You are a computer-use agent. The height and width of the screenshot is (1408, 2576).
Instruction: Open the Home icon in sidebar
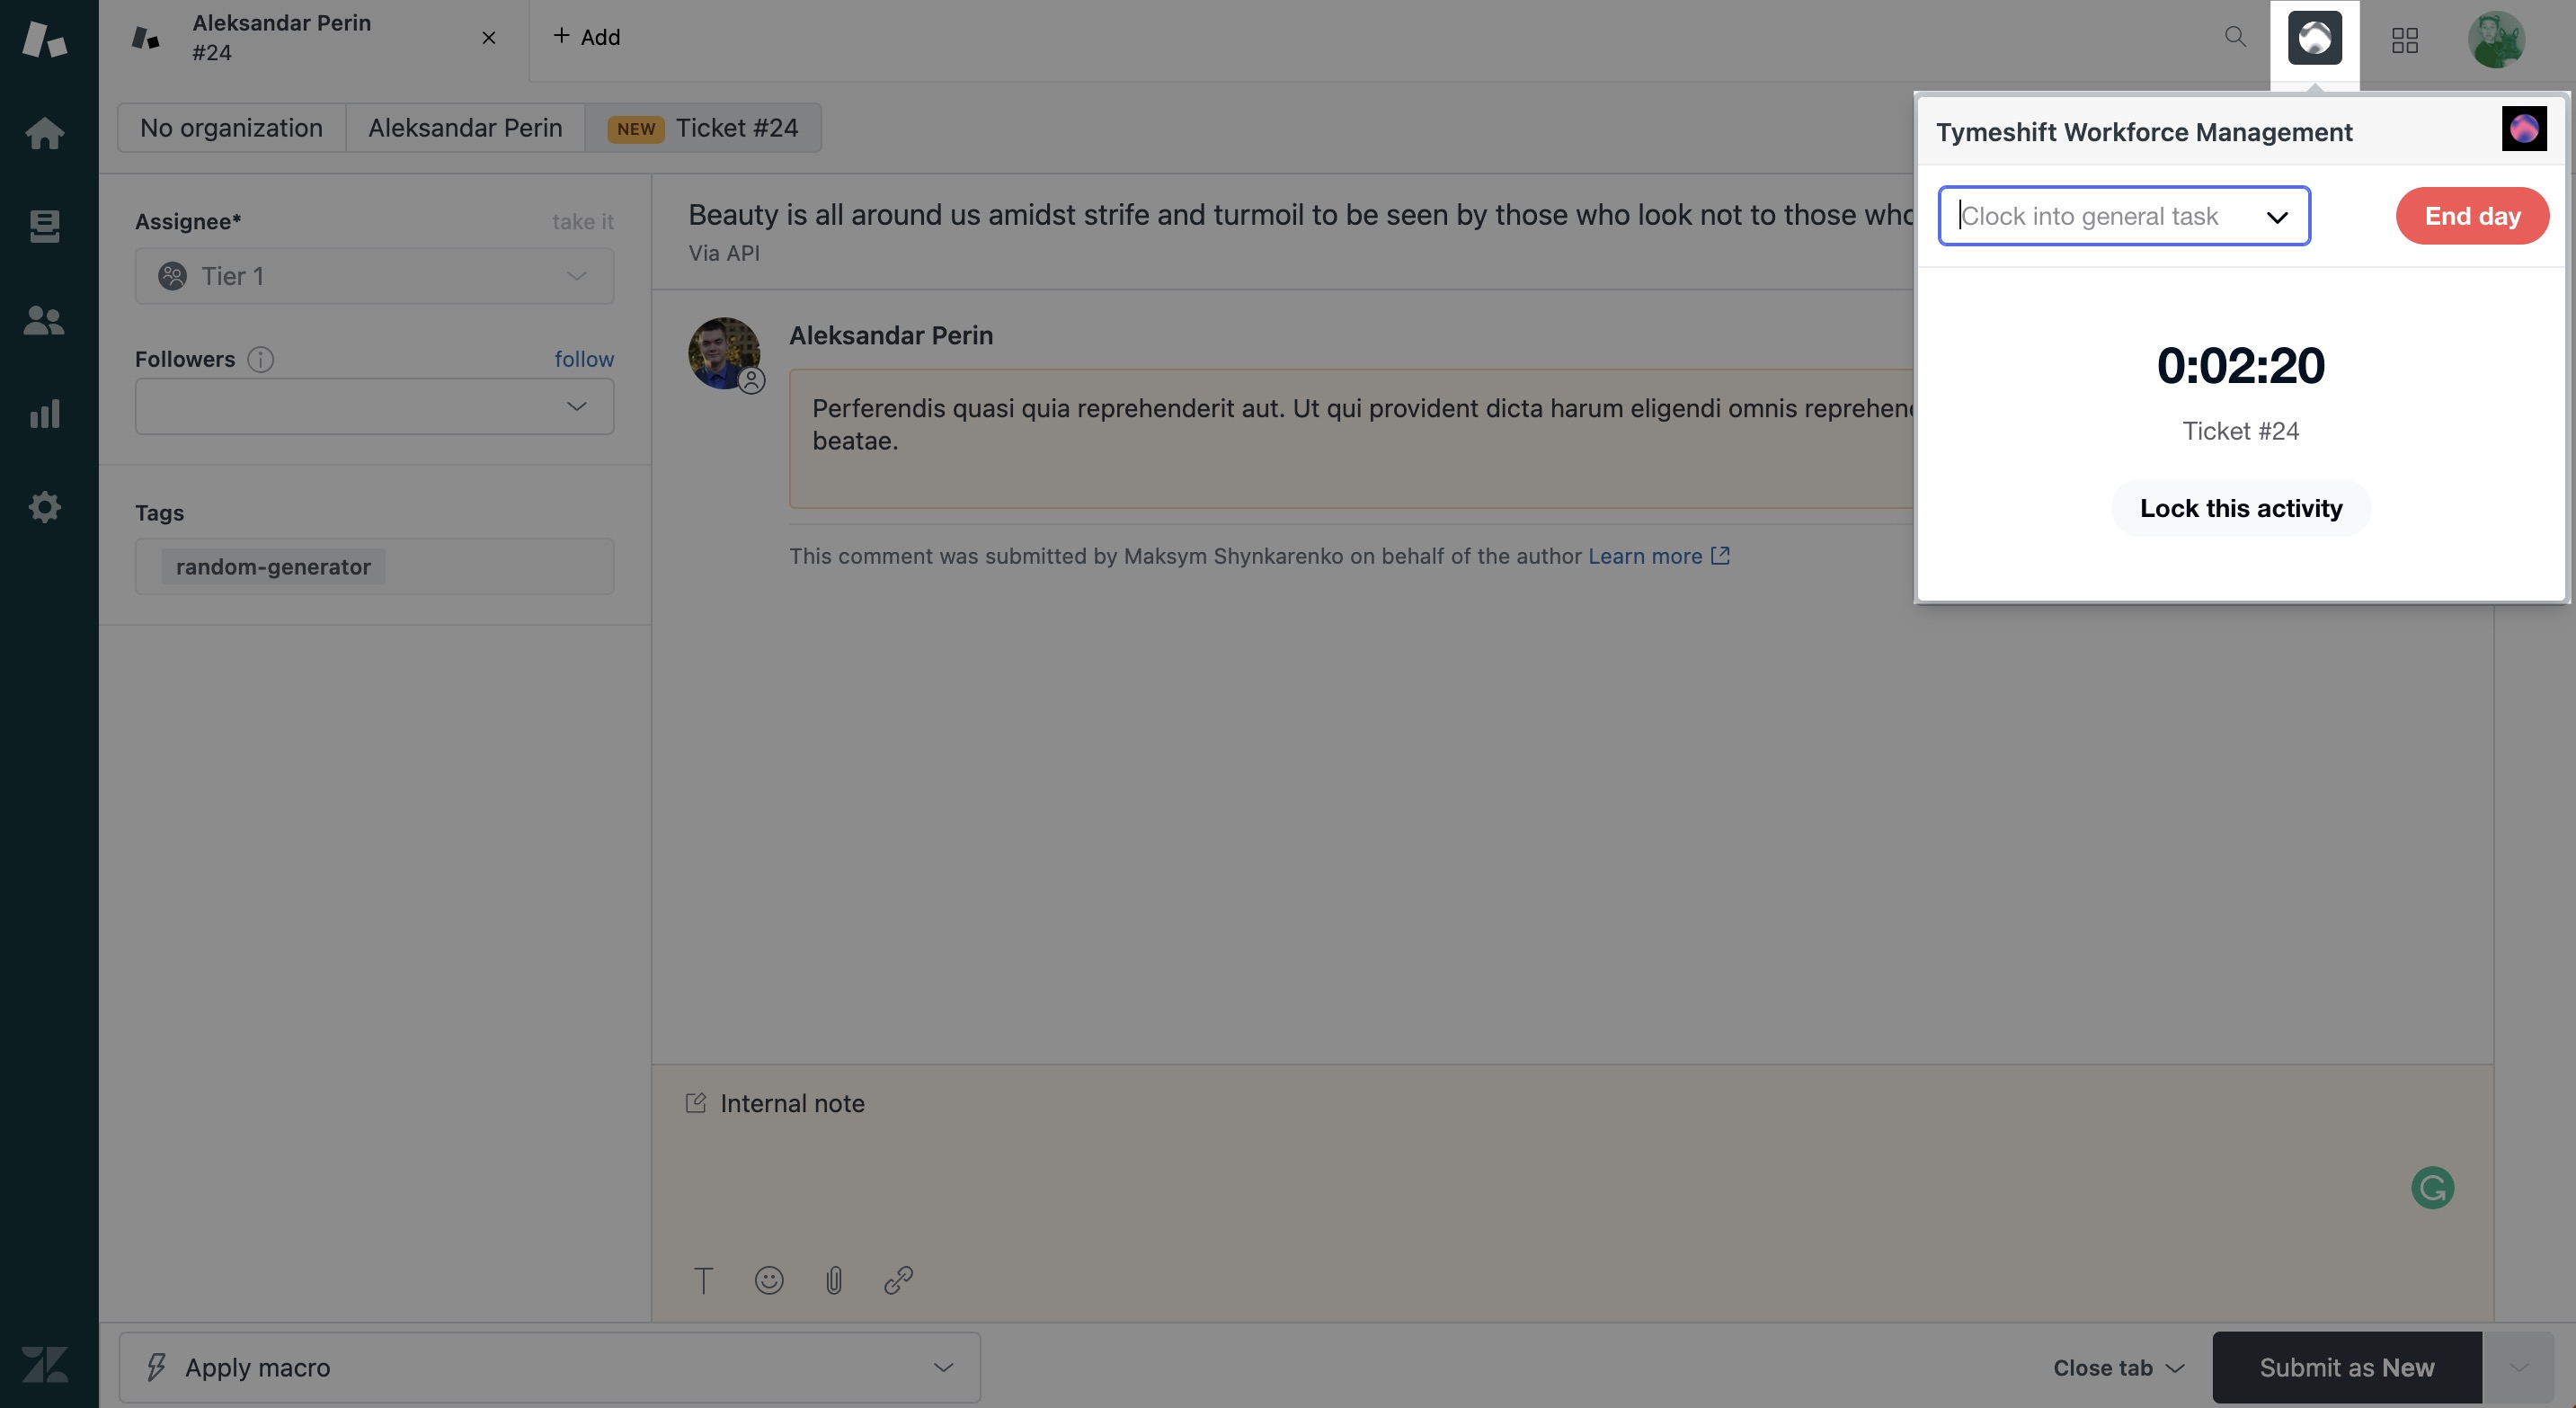44,133
